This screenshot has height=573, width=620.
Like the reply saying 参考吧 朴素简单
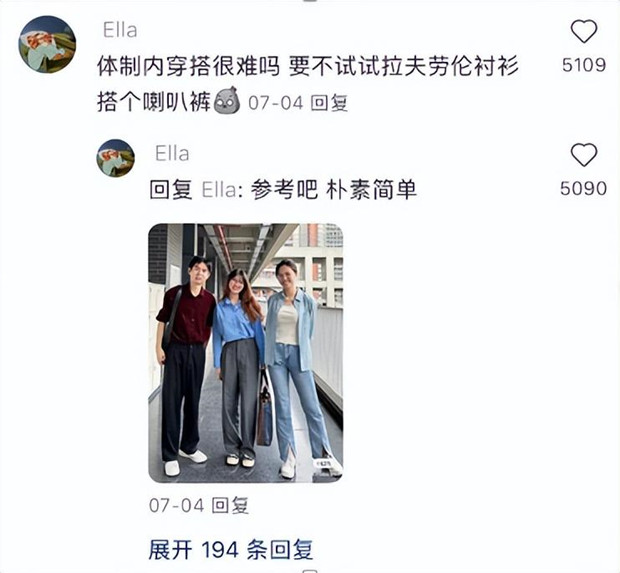584,155
